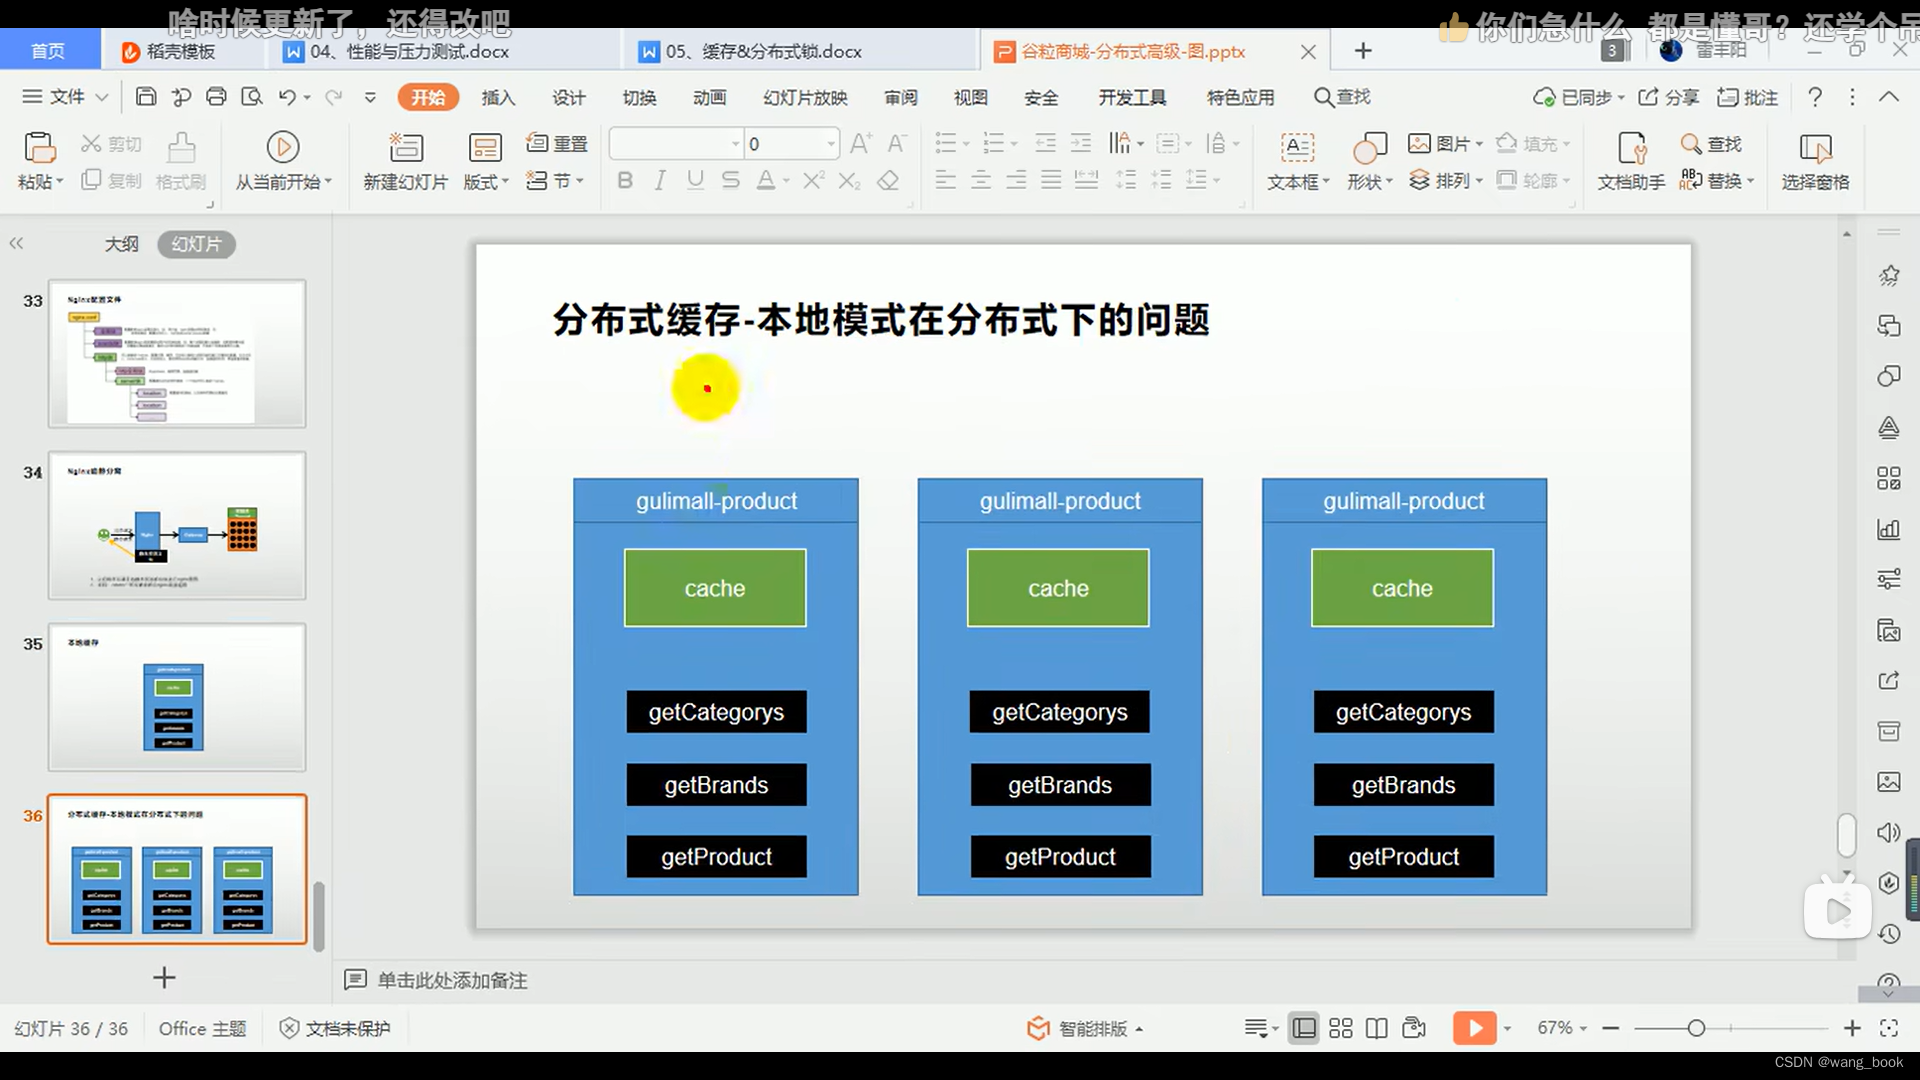
Task: Redo the last undone action
Action: tap(334, 96)
